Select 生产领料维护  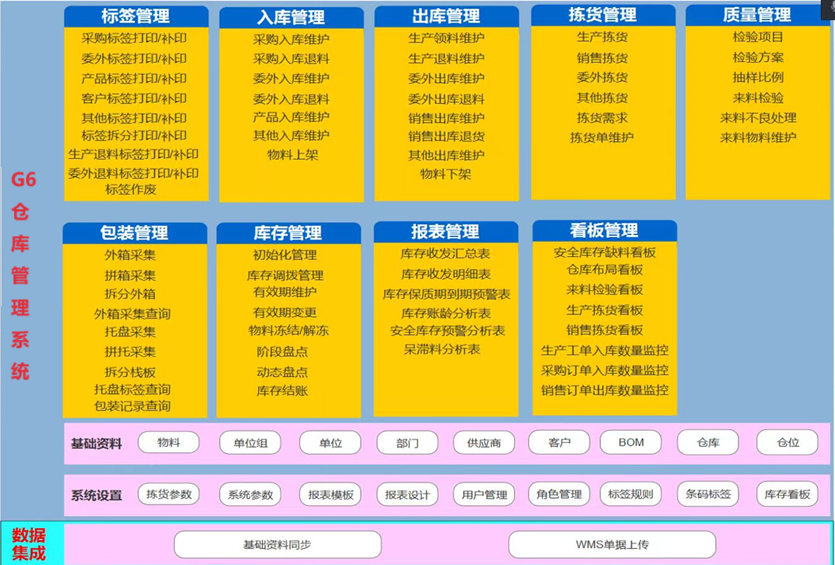point(446,38)
